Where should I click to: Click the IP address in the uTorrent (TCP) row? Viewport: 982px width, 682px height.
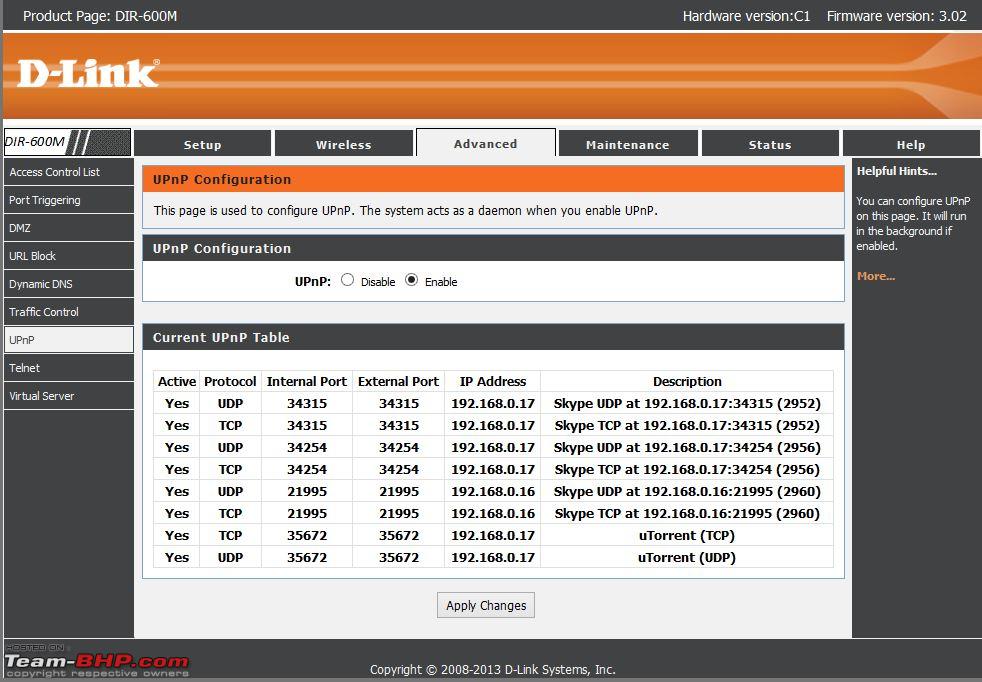coord(493,535)
